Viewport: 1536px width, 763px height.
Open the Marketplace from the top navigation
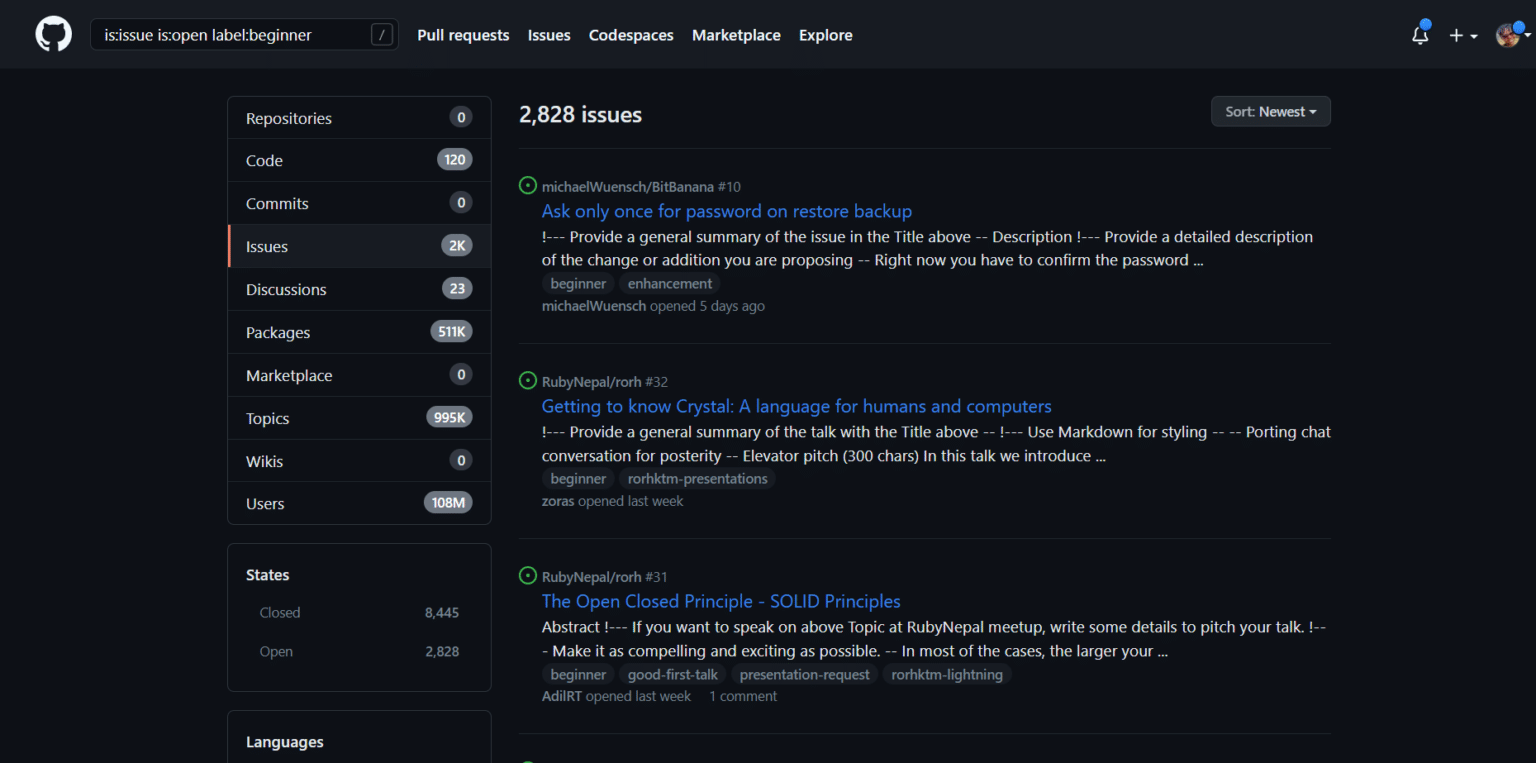pyautogui.click(x=736, y=34)
